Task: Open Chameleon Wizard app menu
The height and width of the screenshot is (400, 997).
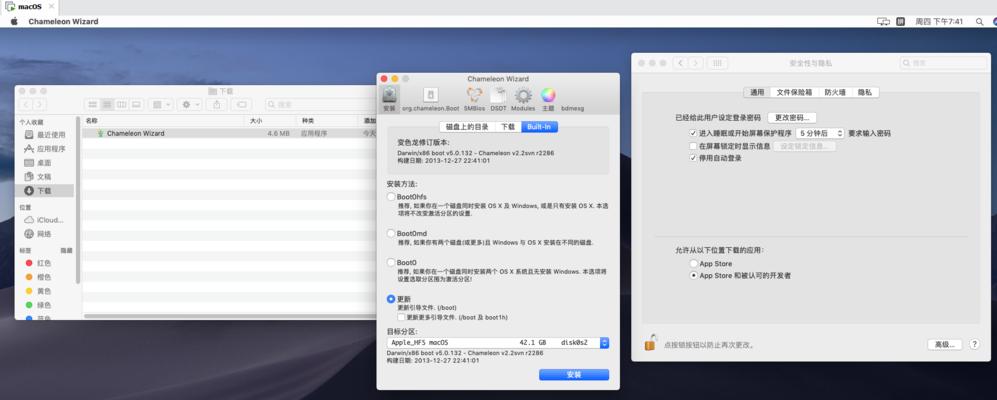Action: point(63,21)
